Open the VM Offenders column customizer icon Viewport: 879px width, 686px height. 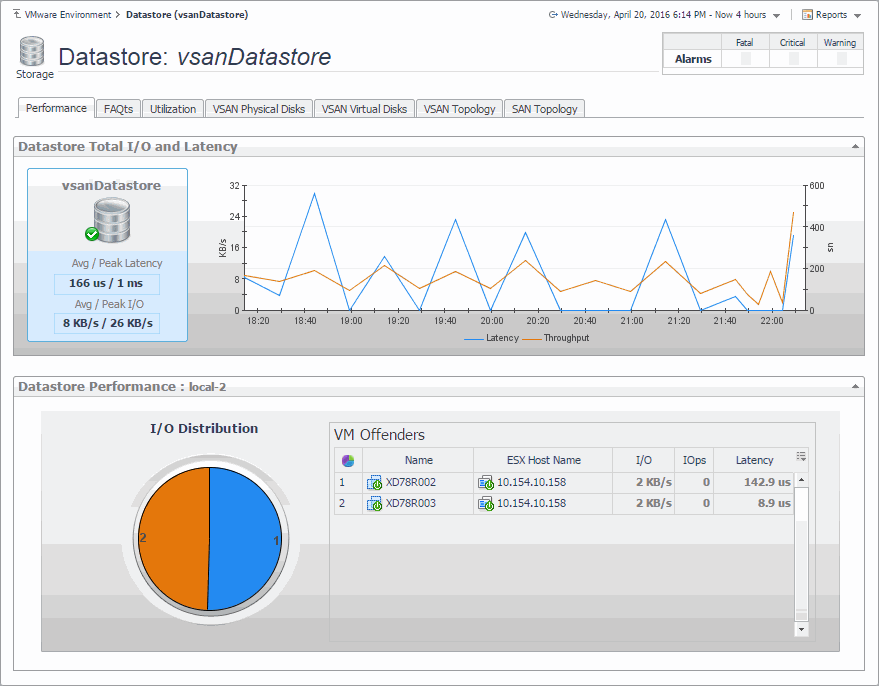[x=800, y=457]
